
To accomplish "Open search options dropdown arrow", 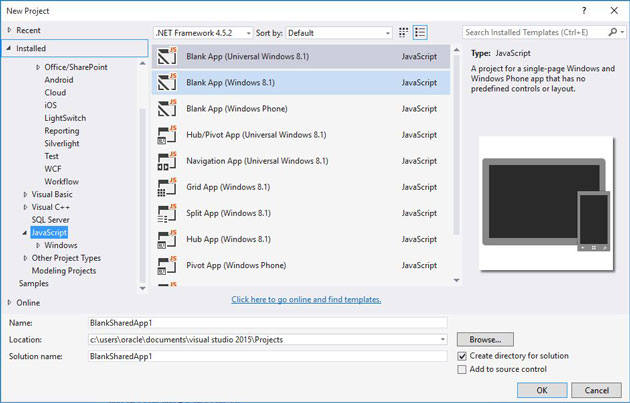I will pyautogui.click(x=622, y=32).
